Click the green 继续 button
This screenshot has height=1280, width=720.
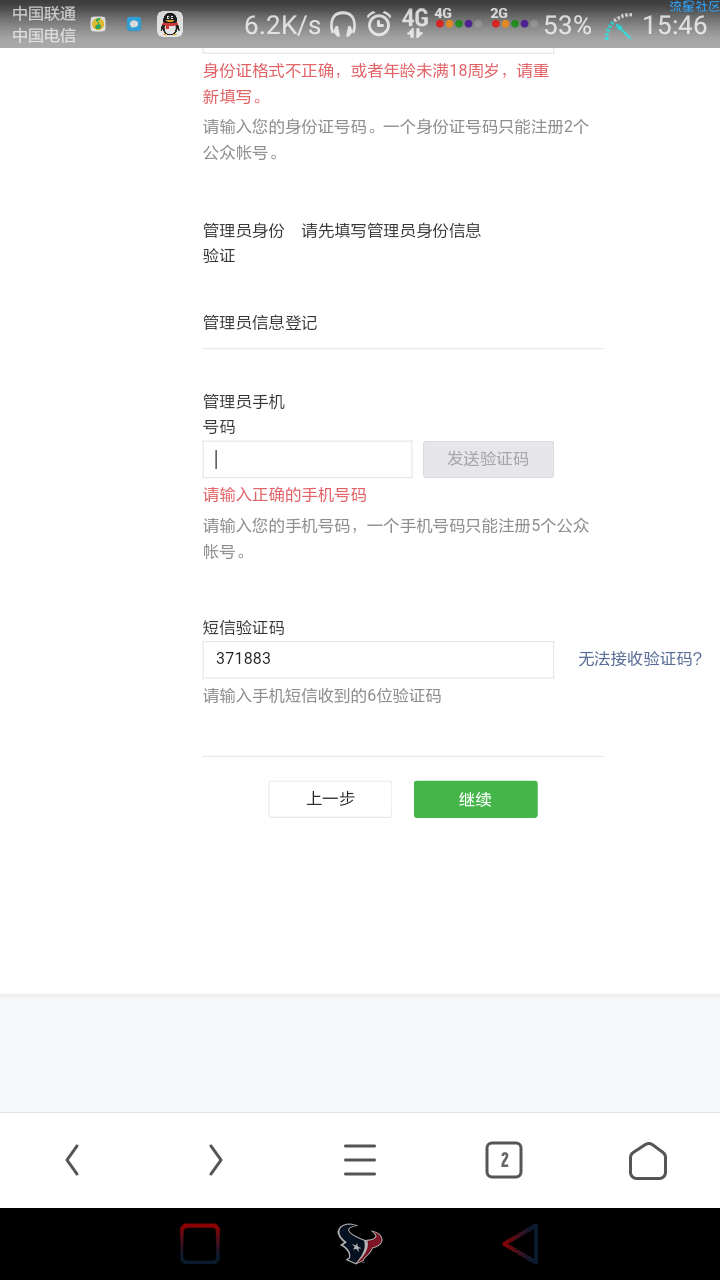click(476, 799)
